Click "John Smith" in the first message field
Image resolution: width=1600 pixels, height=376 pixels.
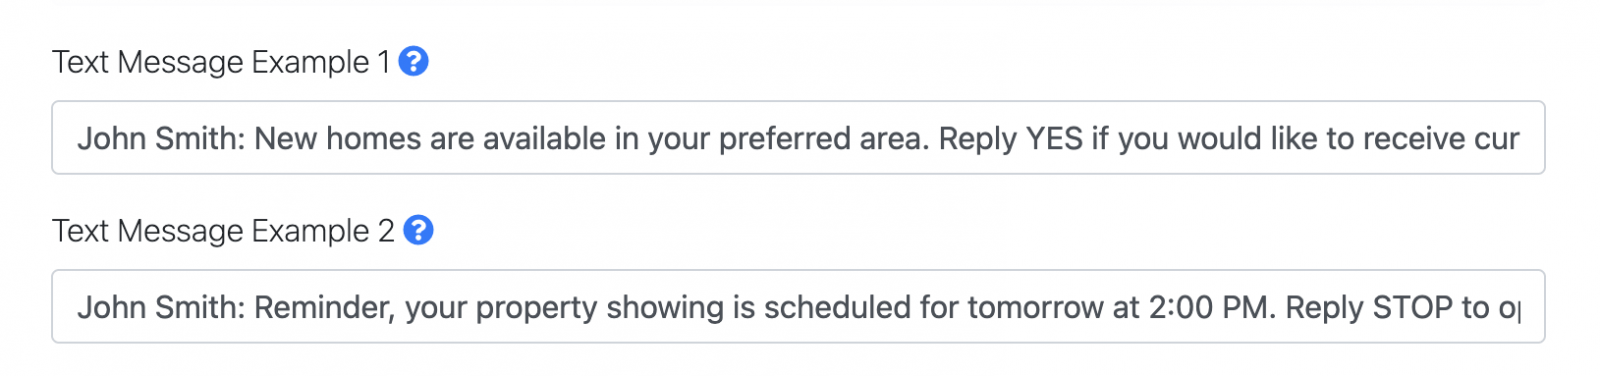[x=161, y=138]
